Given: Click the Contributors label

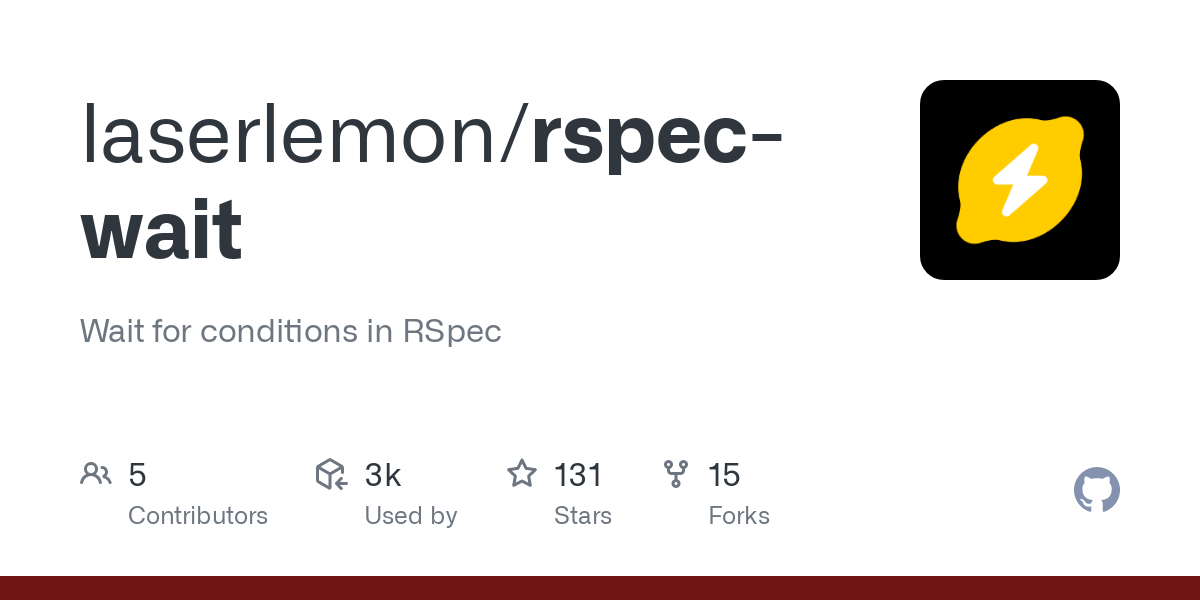Looking at the screenshot, I should [x=198, y=516].
